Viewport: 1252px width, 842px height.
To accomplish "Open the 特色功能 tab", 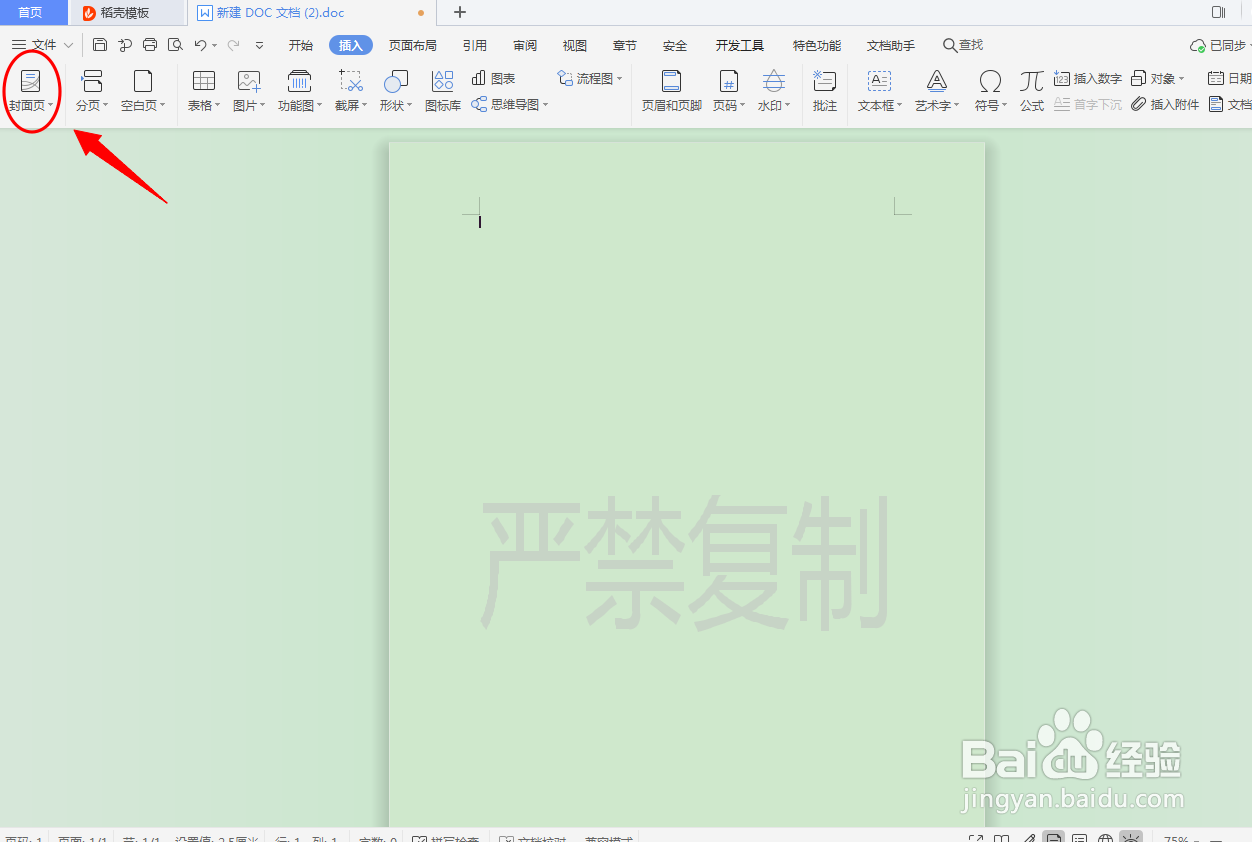I will (817, 45).
